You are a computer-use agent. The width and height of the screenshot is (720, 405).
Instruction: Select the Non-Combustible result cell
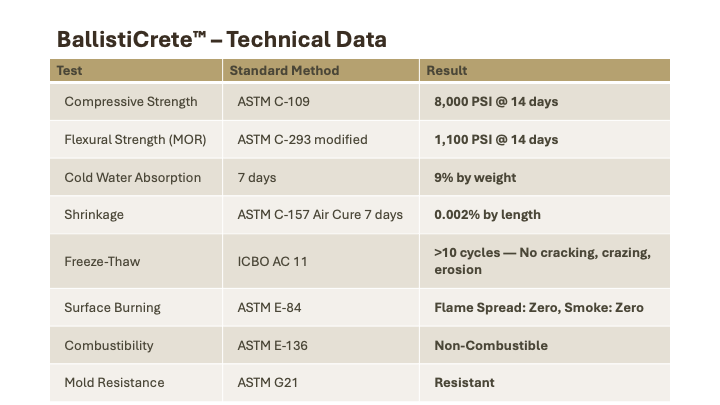point(545,345)
